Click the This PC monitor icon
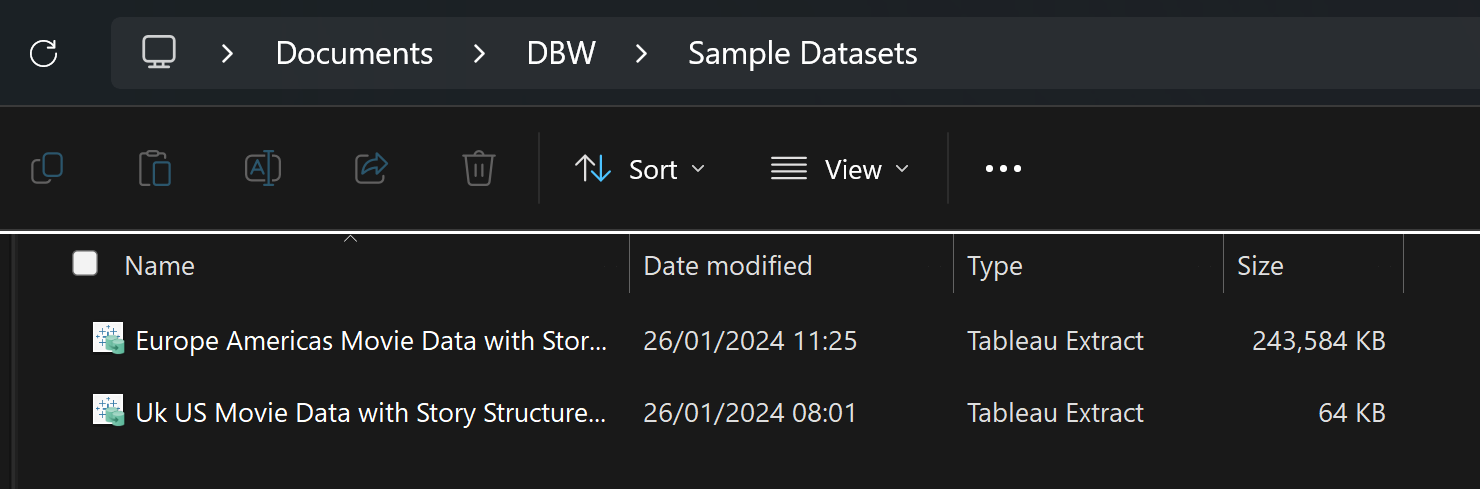The image size is (1480, 489). click(x=159, y=52)
